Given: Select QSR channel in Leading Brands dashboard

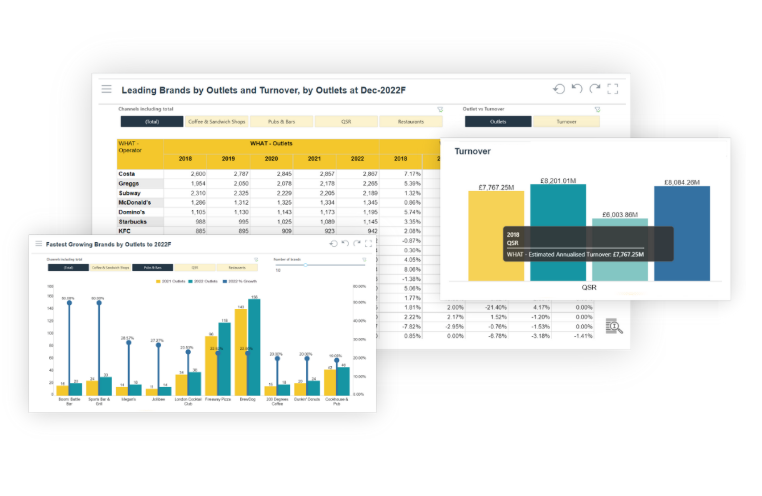Looking at the screenshot, I should [x=345, y=122].
